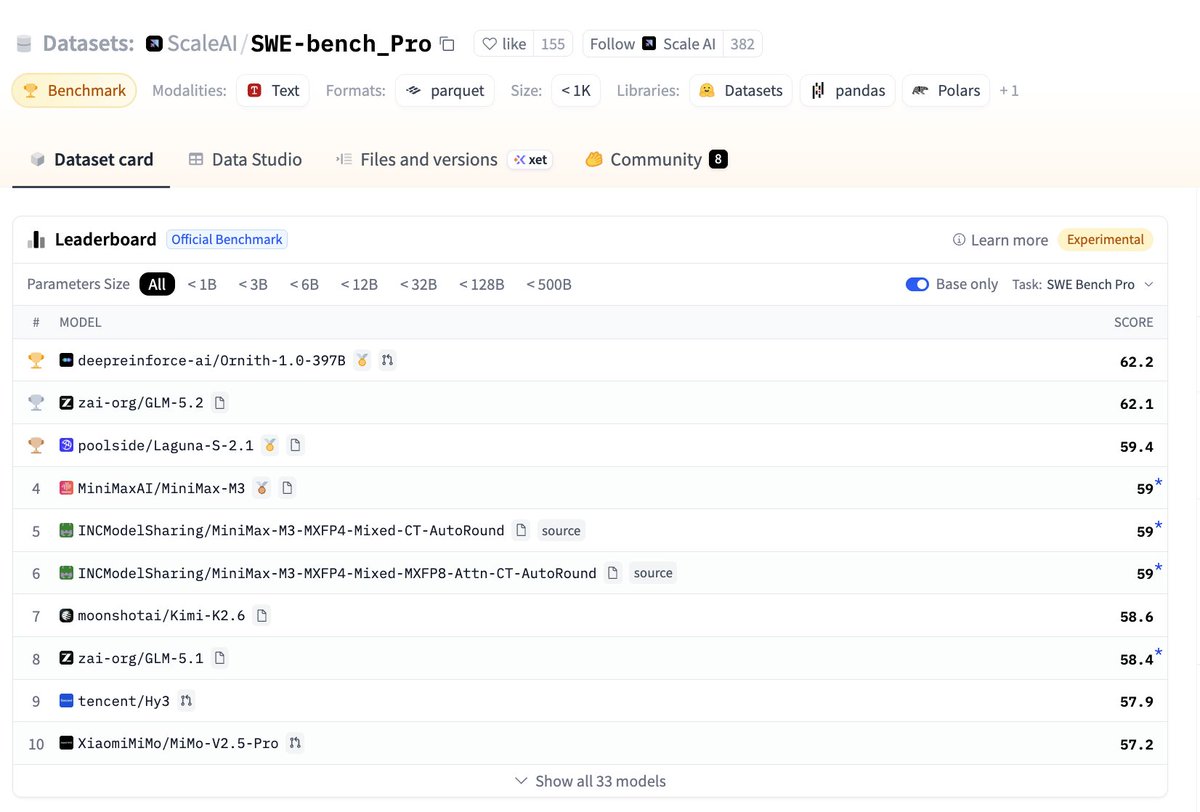Expand Show all 33 models
The height and width of the screenshot is (812, 1200).
coord(590,781)
